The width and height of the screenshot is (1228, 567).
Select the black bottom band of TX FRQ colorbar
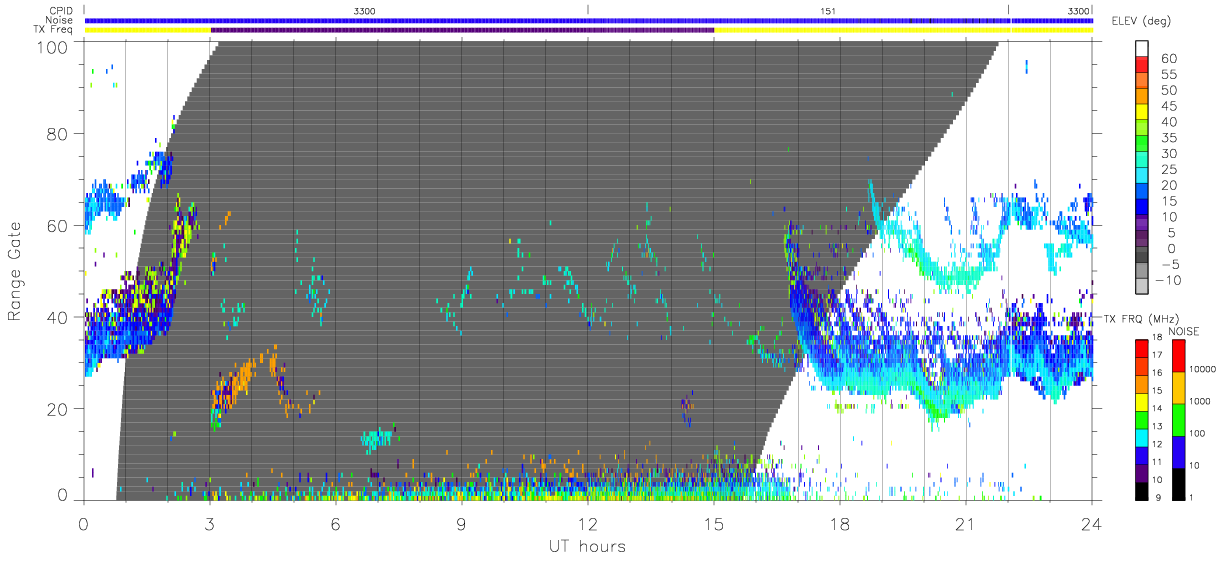tap(1142, 491)
